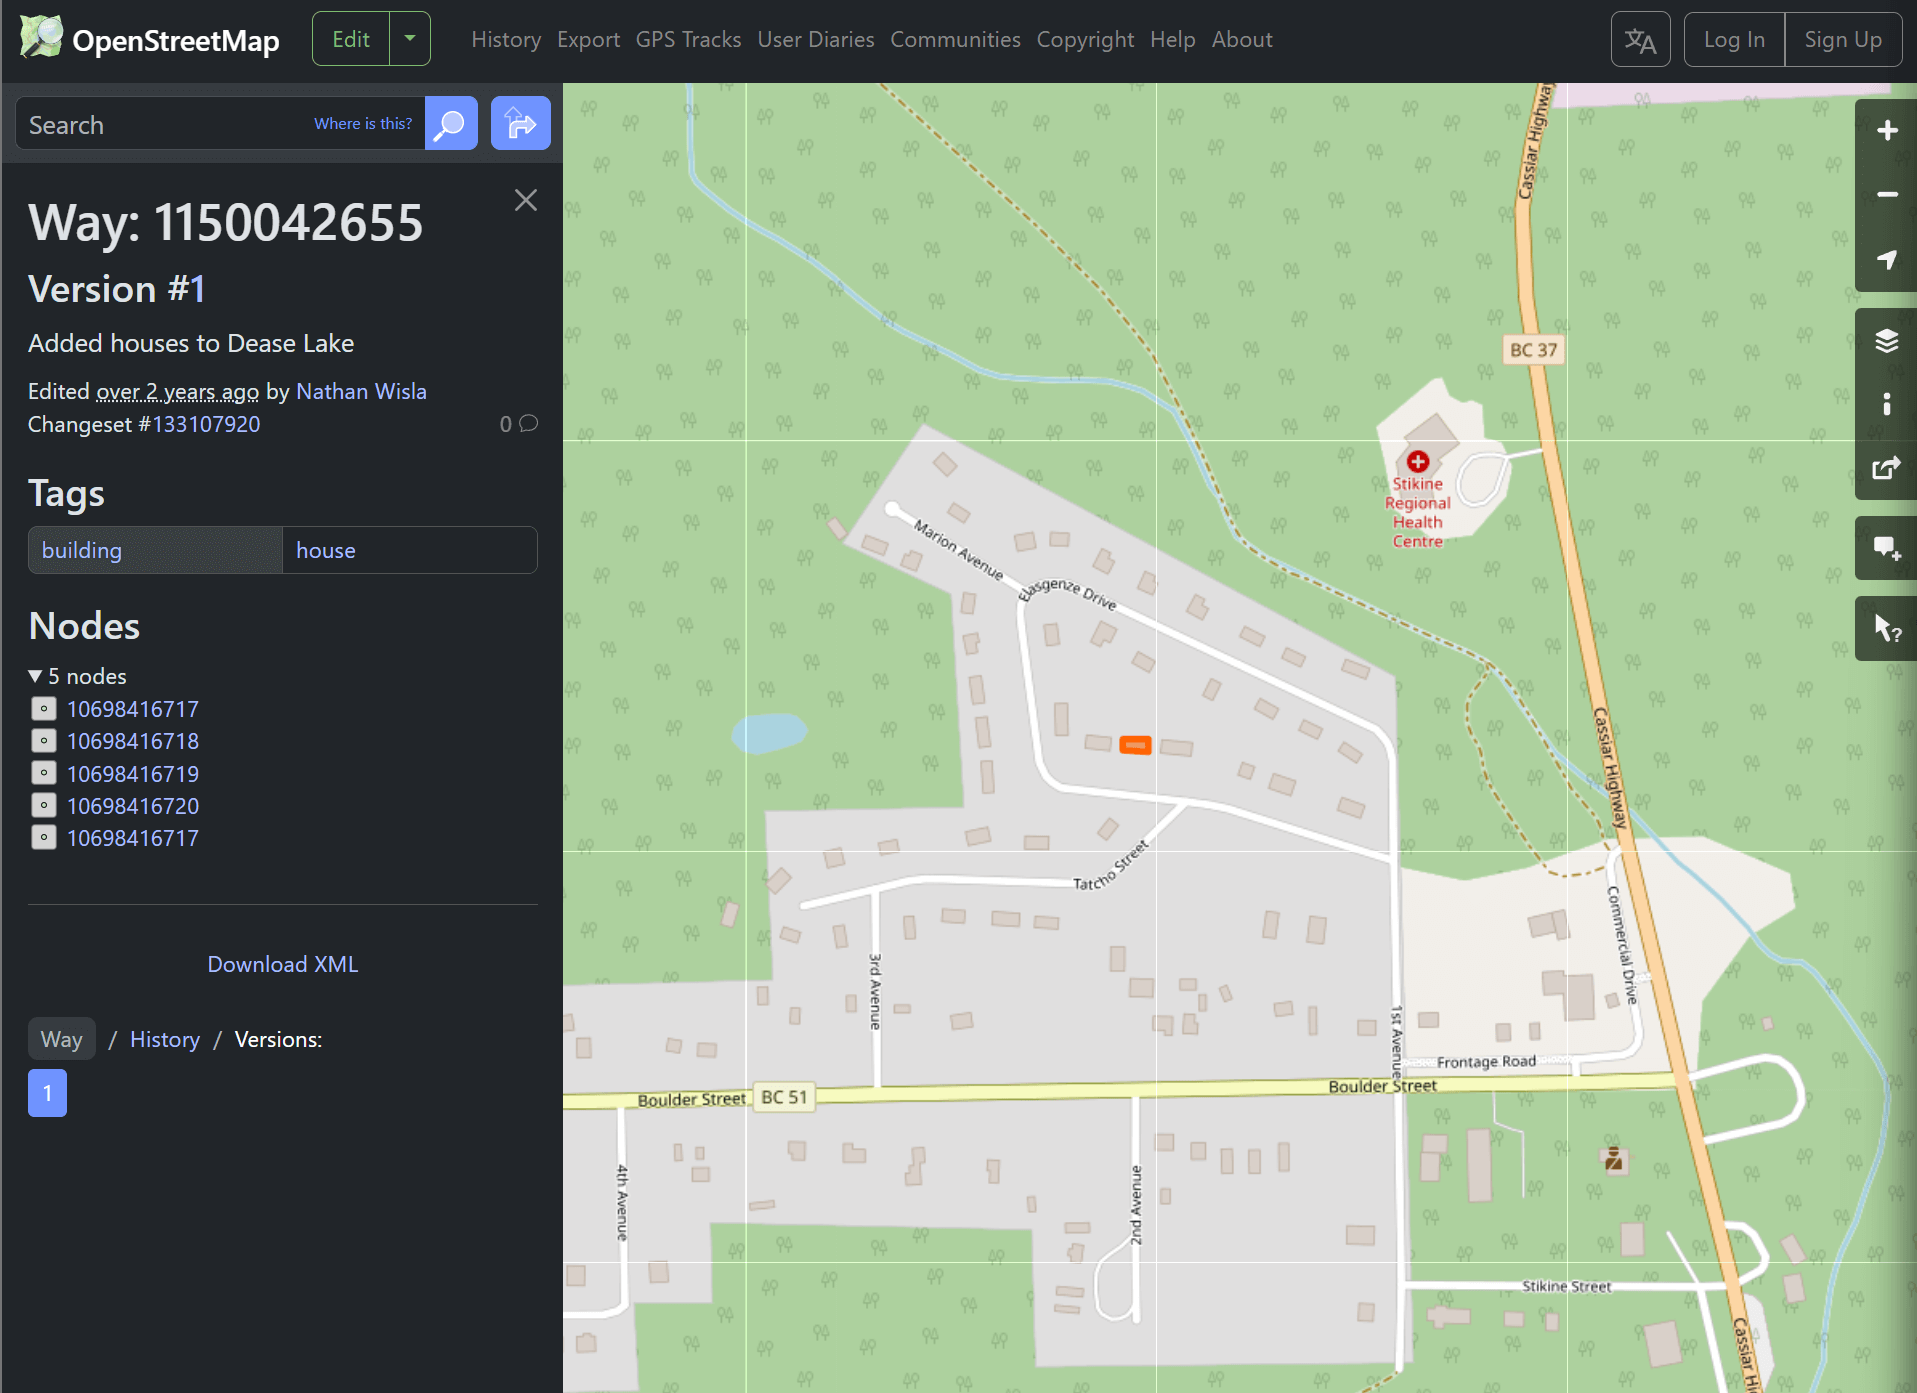Click node icon beside 10698416718

point(43,741)
